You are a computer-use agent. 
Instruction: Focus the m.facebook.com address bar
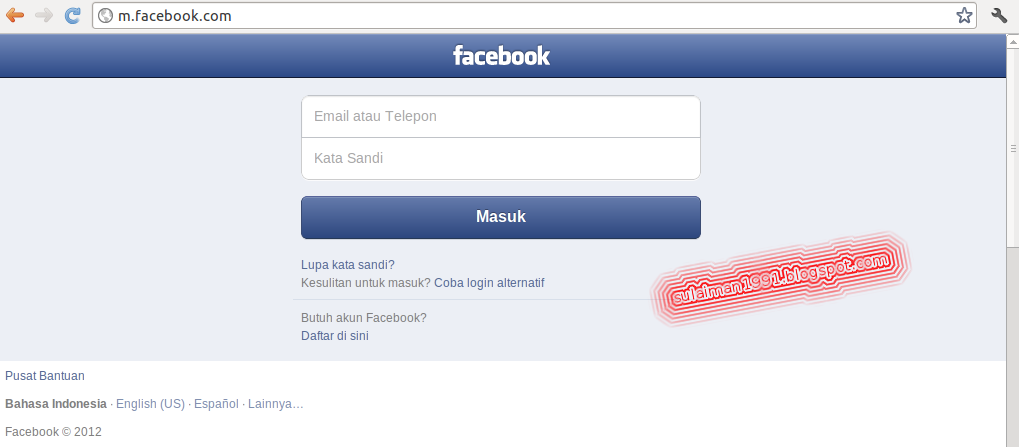coord(534,16)
